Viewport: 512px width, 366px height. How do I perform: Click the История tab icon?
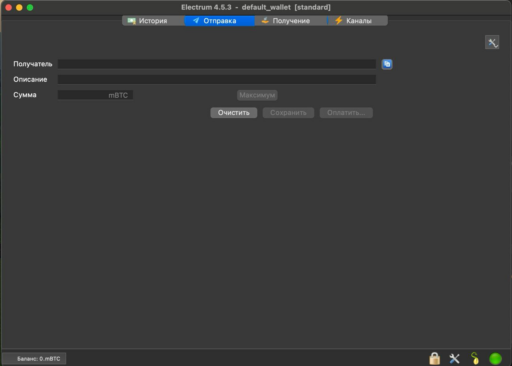132,21
